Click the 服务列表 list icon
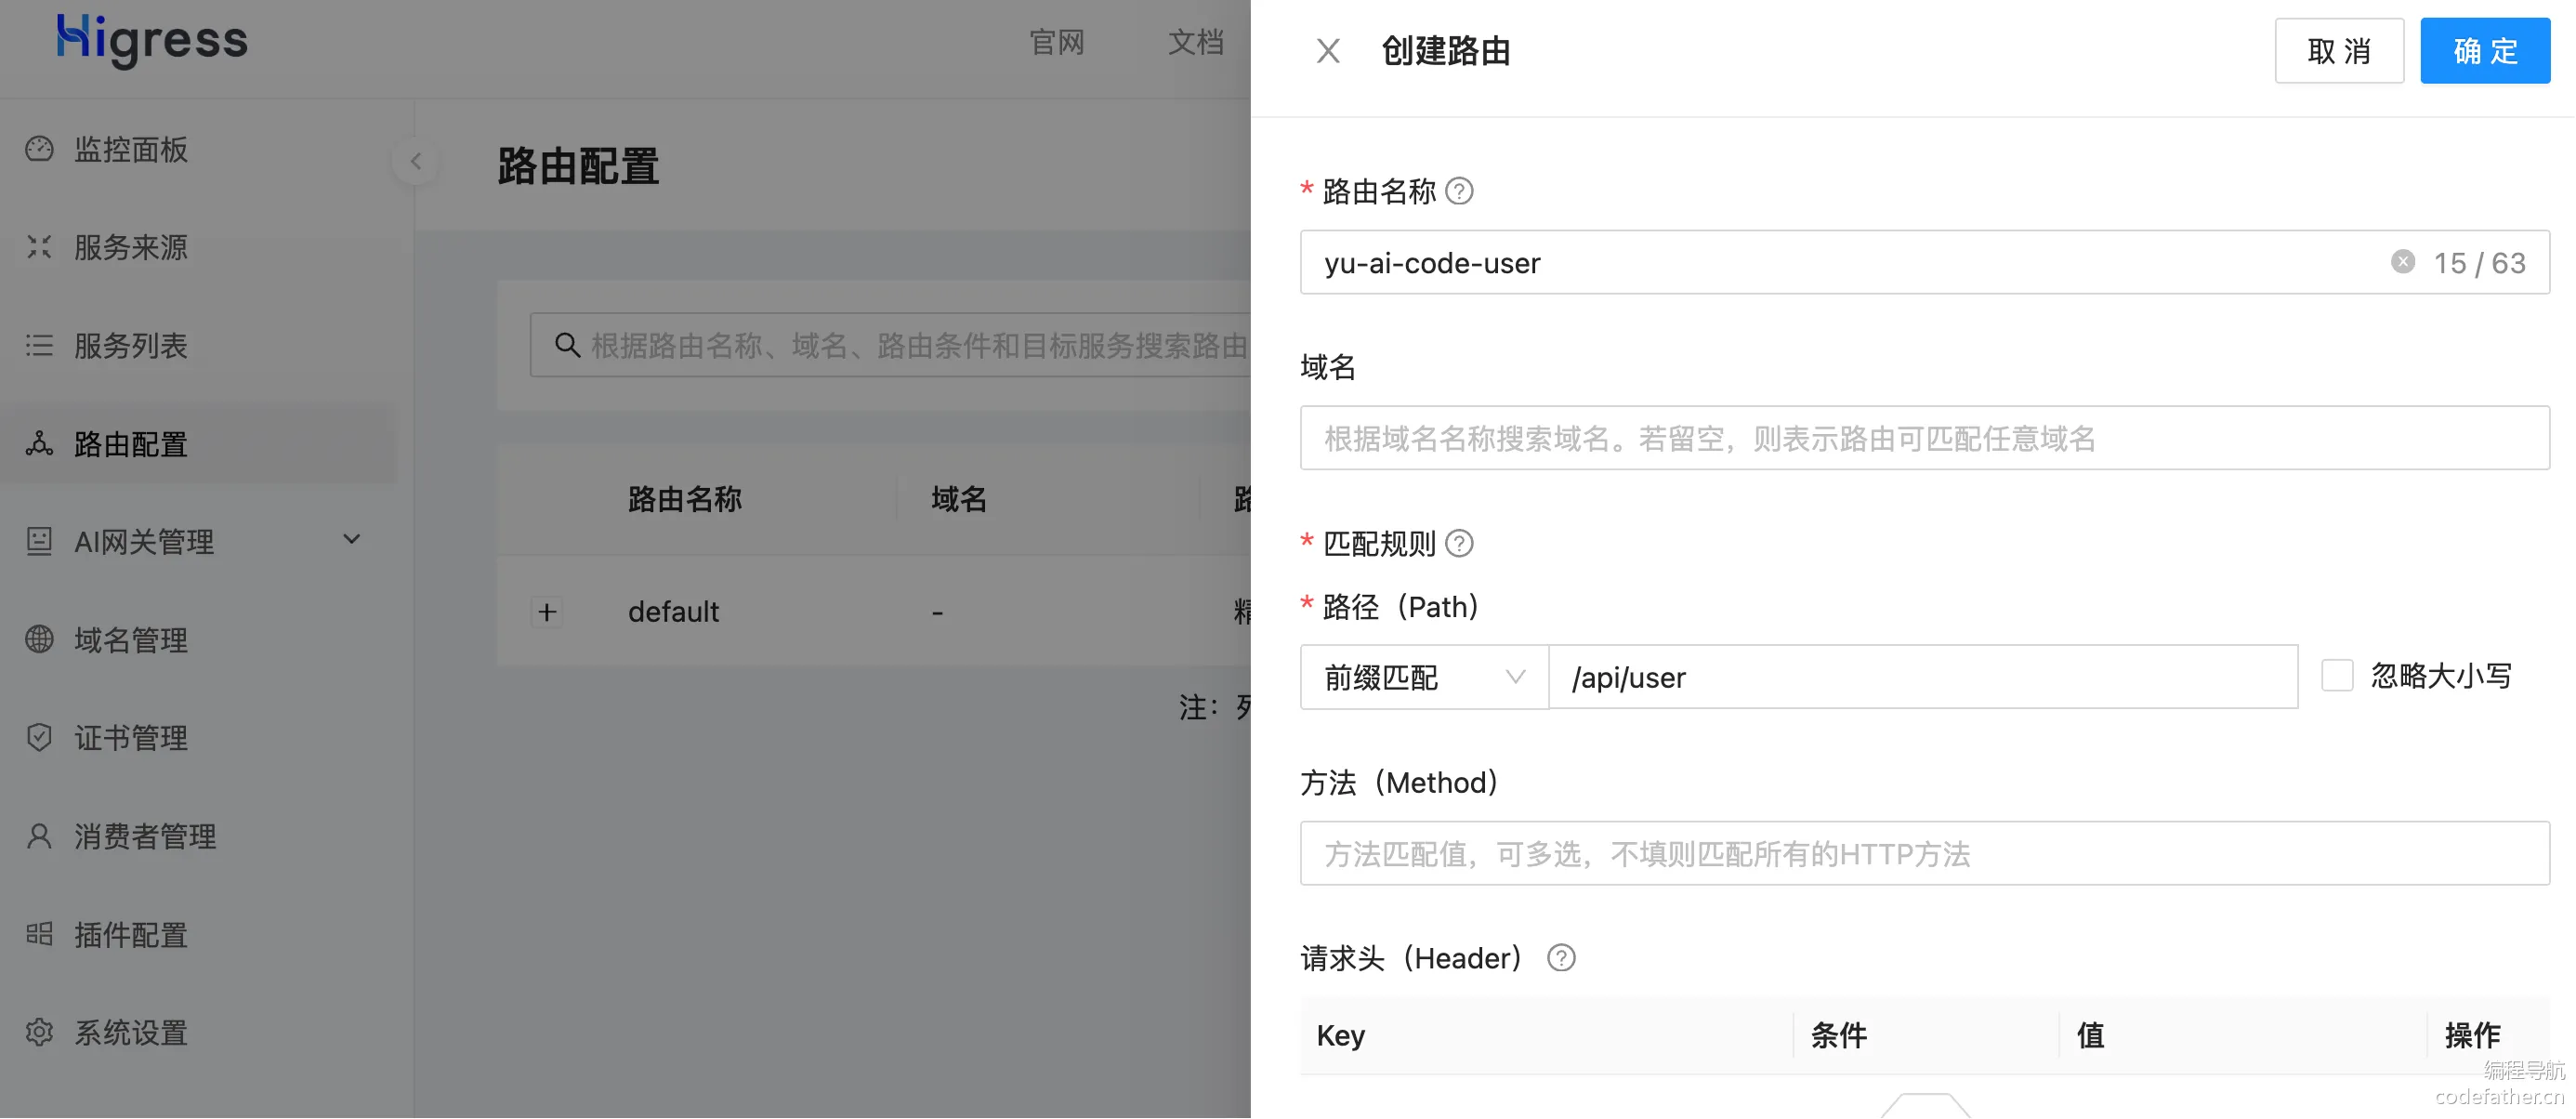 [39, 346]
